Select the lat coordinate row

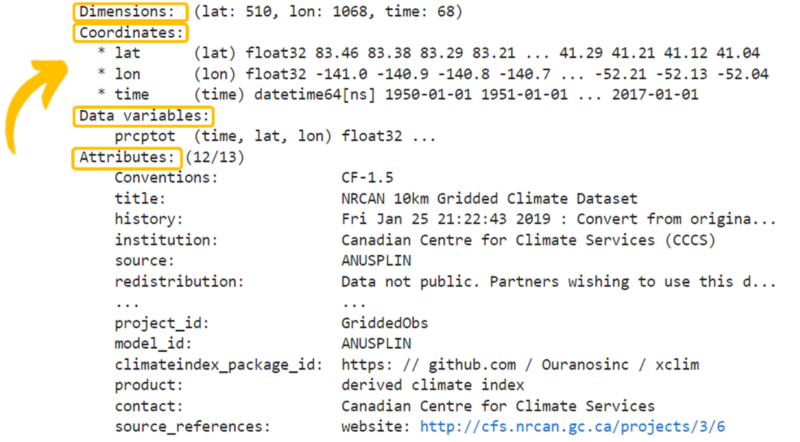pyautogui.click(x=127, y=53)
